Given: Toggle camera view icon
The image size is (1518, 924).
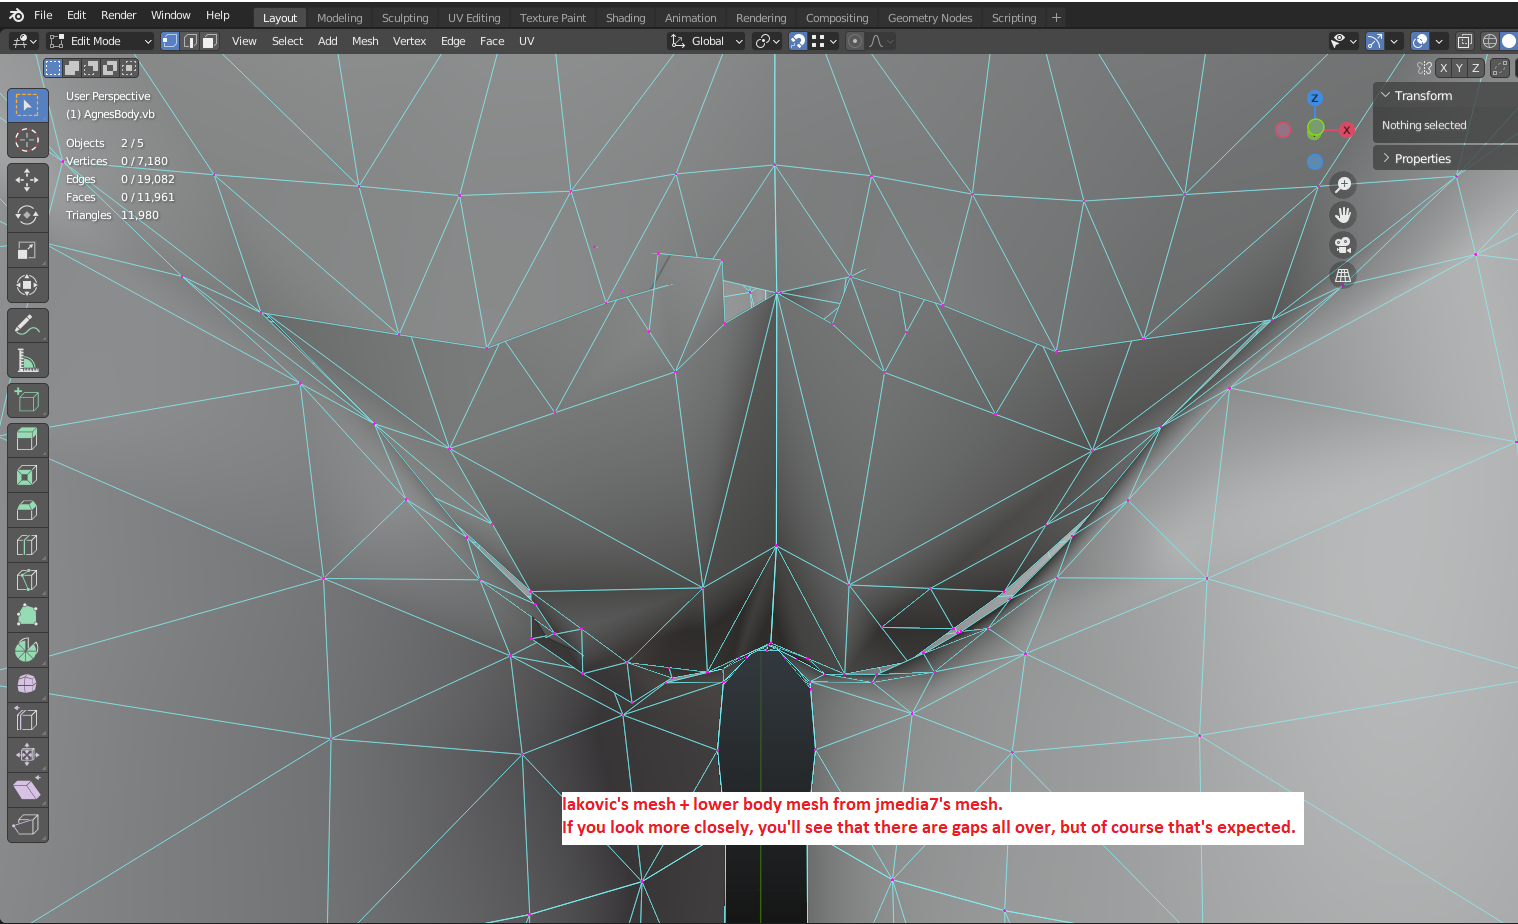Looking at the screenshot, I should (1343, 245).
